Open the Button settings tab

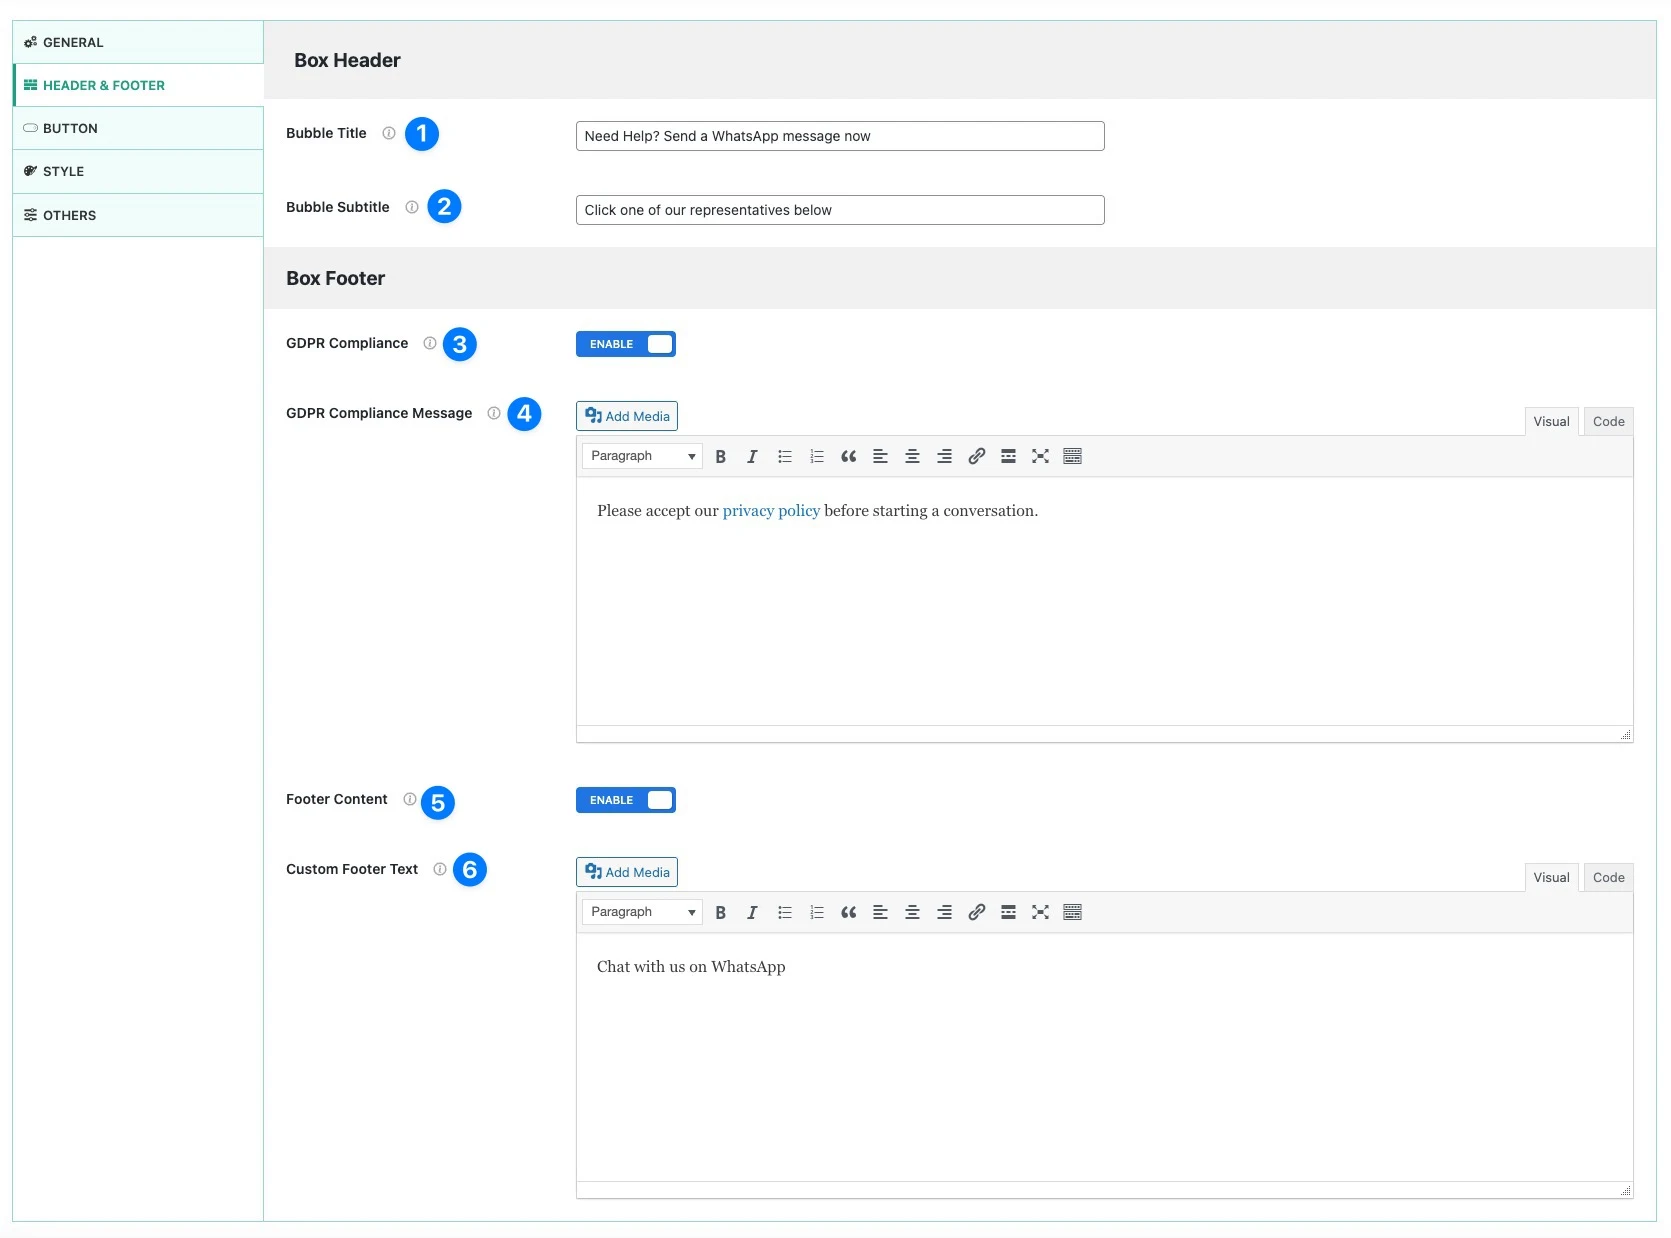point(70,129)
